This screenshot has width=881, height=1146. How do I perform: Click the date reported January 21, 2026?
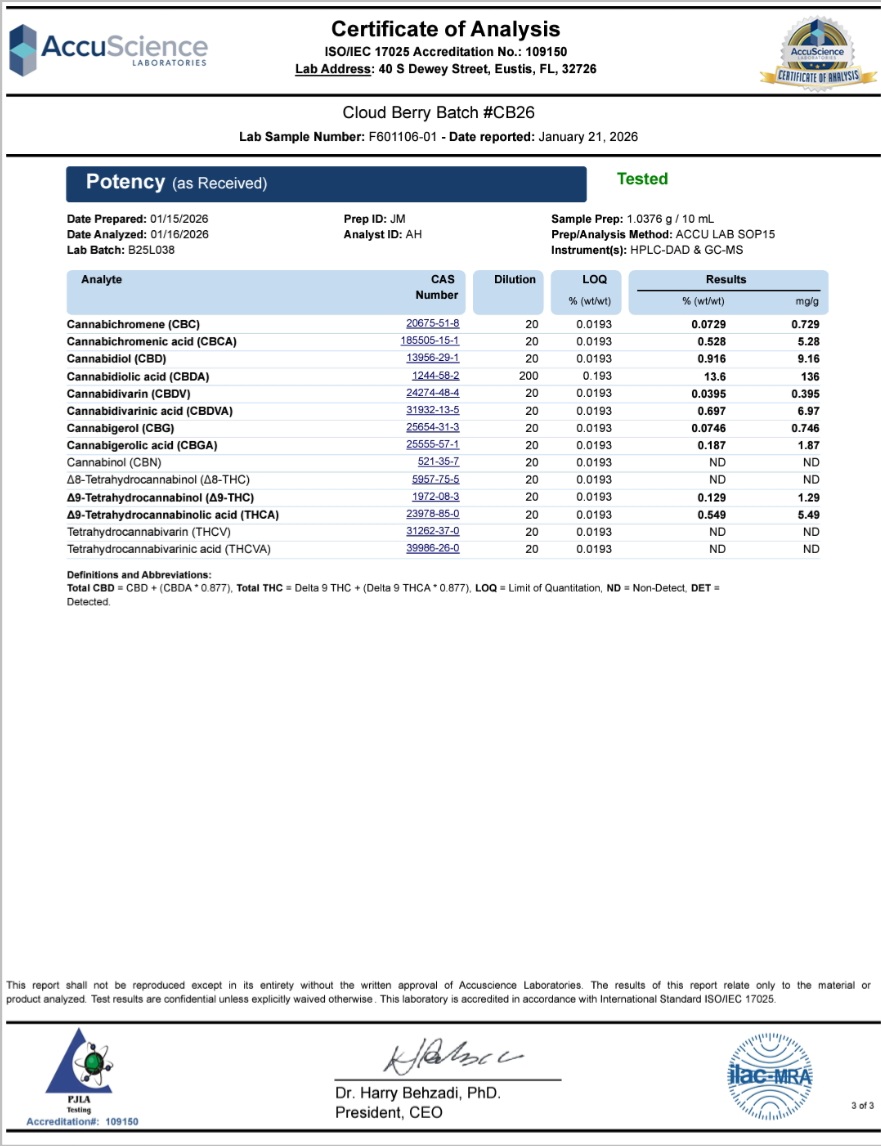[543, 137]
